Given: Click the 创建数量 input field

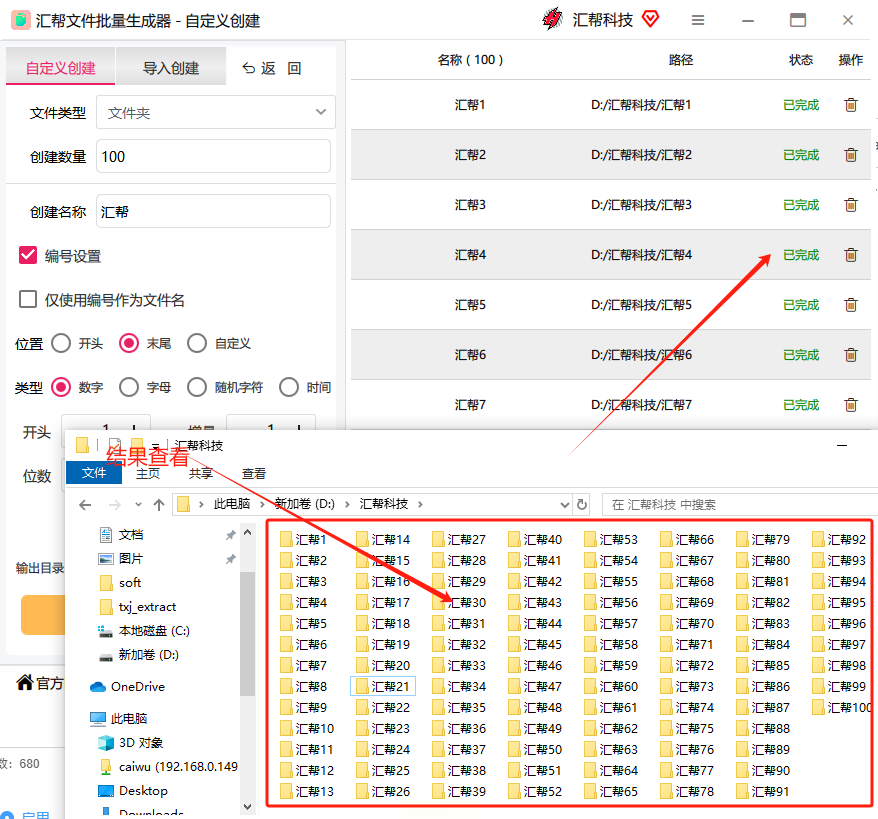Looking at the screenshot, I should [x=213, y=156].
